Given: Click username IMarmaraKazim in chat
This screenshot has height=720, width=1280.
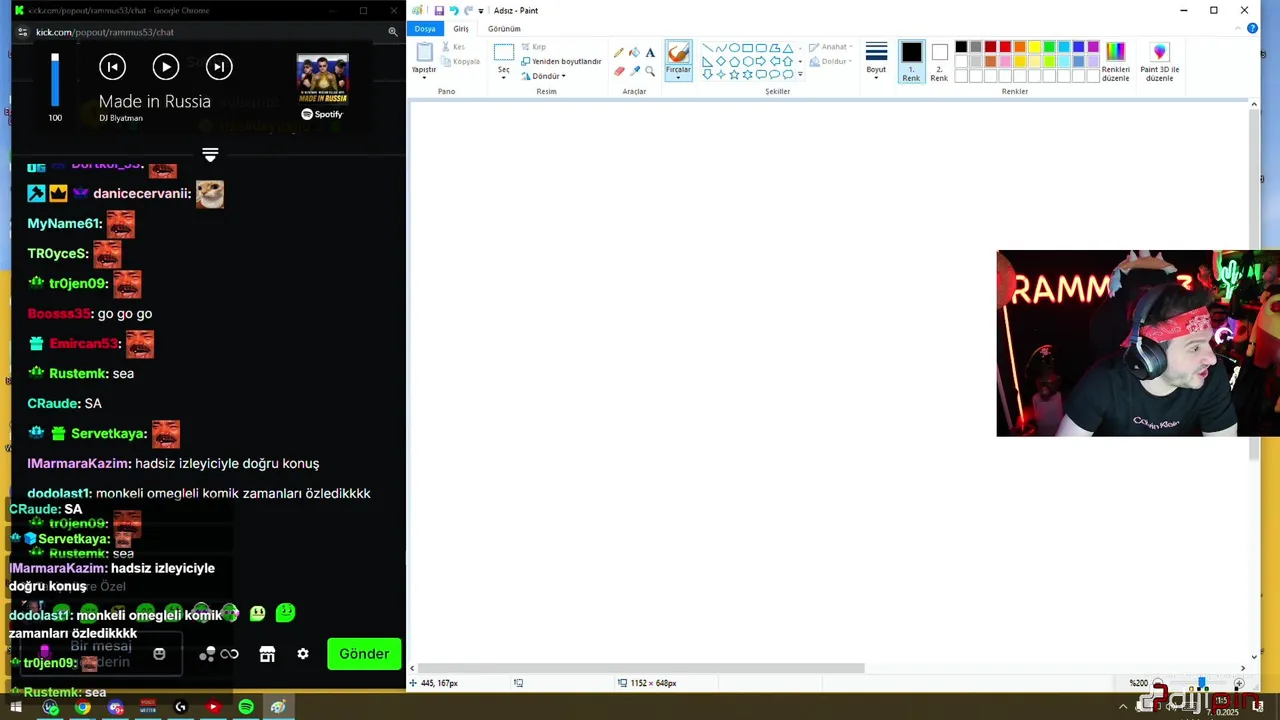Looking at the screenshot, I should [x=79, y=463].
